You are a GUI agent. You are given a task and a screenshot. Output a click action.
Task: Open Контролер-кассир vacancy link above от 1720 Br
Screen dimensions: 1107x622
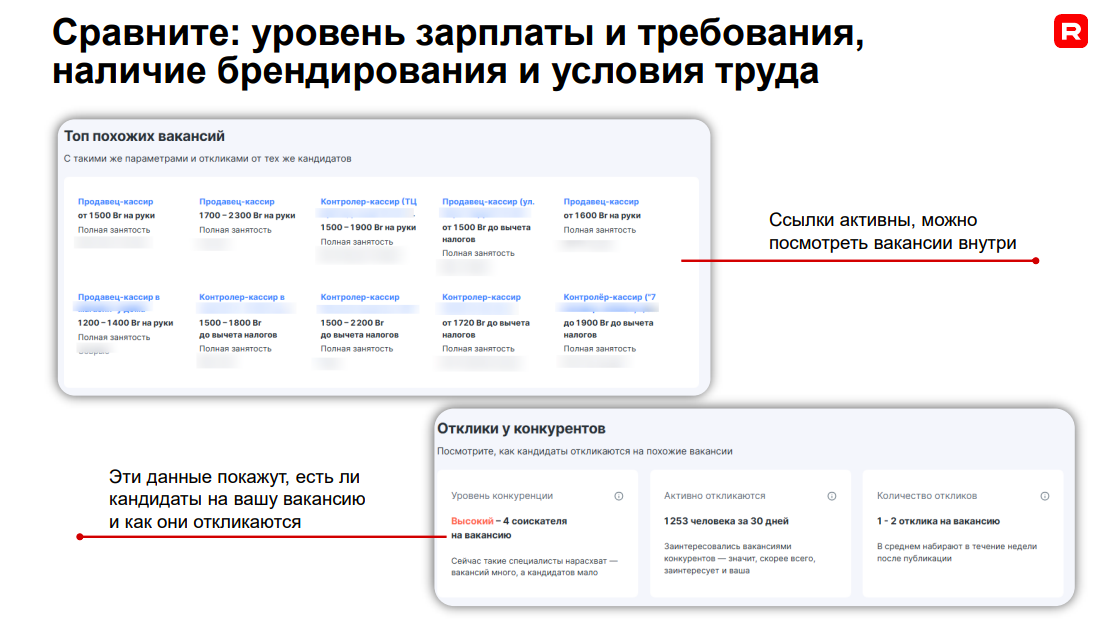(x=481, y=297)
